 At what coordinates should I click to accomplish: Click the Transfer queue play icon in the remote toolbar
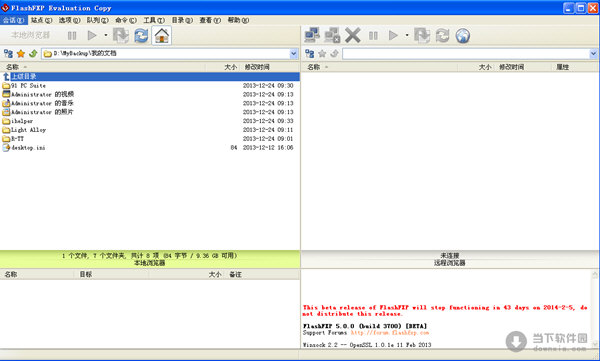coord(393,35)
